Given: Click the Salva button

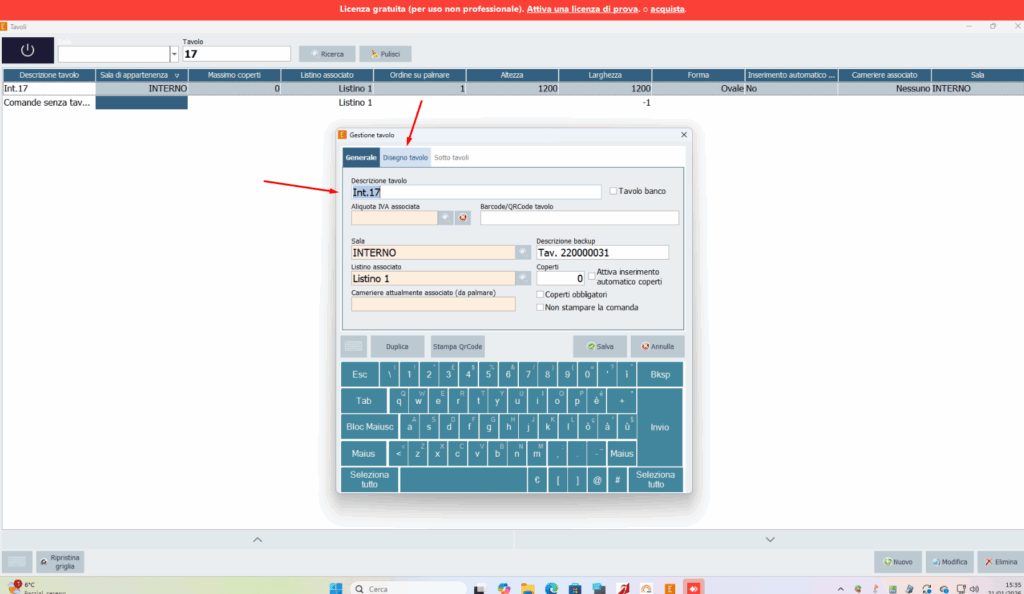Looking at the screenshot, I should [x=600, y=346].
